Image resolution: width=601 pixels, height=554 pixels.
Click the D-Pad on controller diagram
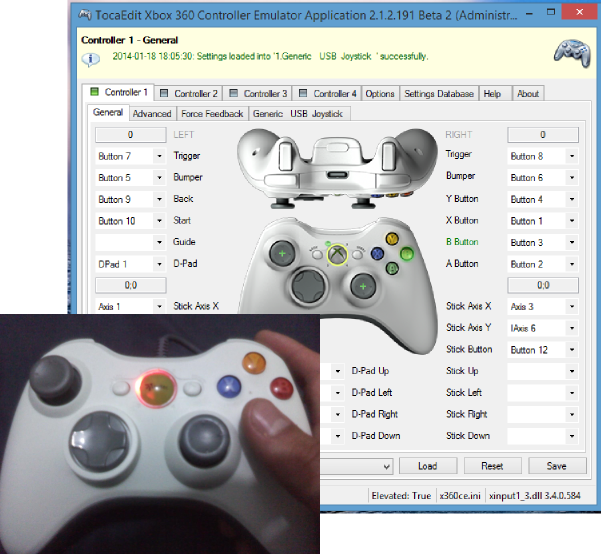(x=309, y=286)
